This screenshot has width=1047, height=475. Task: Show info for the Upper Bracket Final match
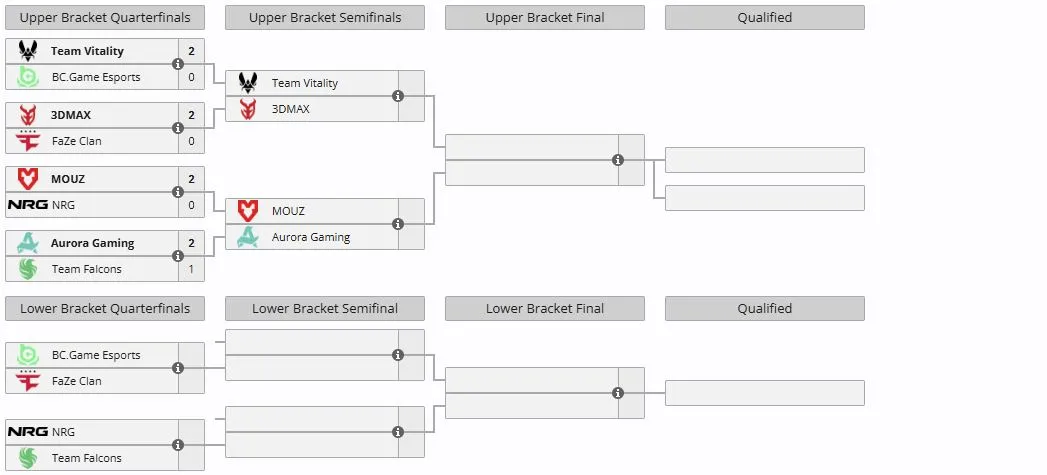pyautogui.click(x=618, y=160)
